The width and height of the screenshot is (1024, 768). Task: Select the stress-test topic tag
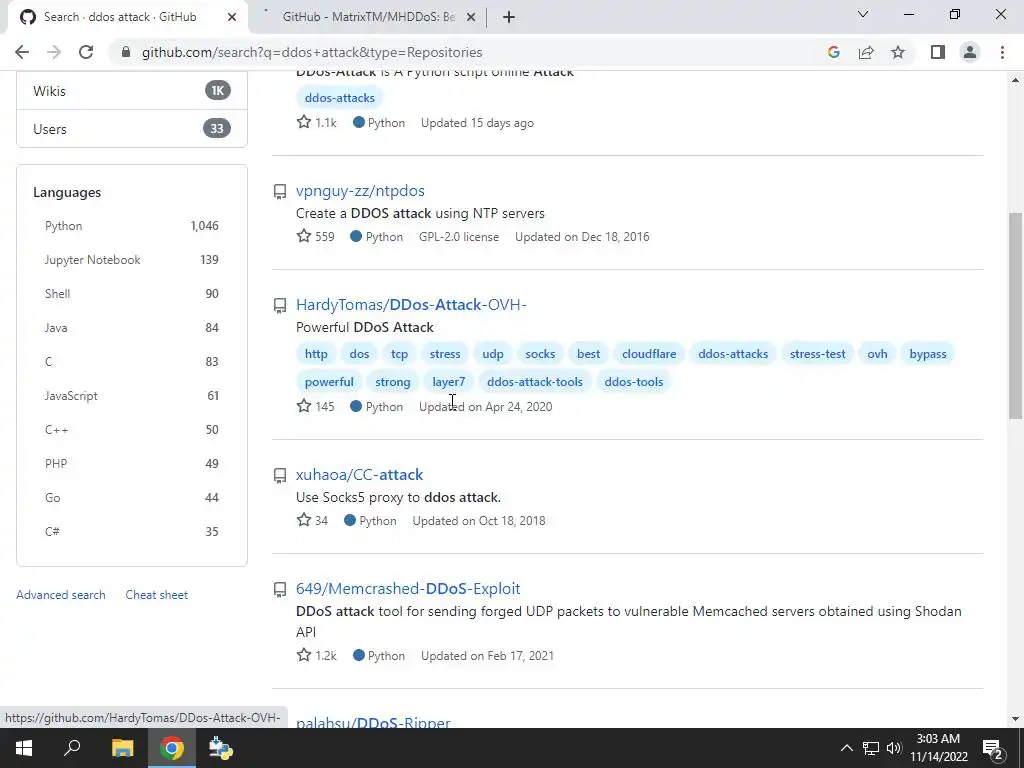[x=817, y=354]
